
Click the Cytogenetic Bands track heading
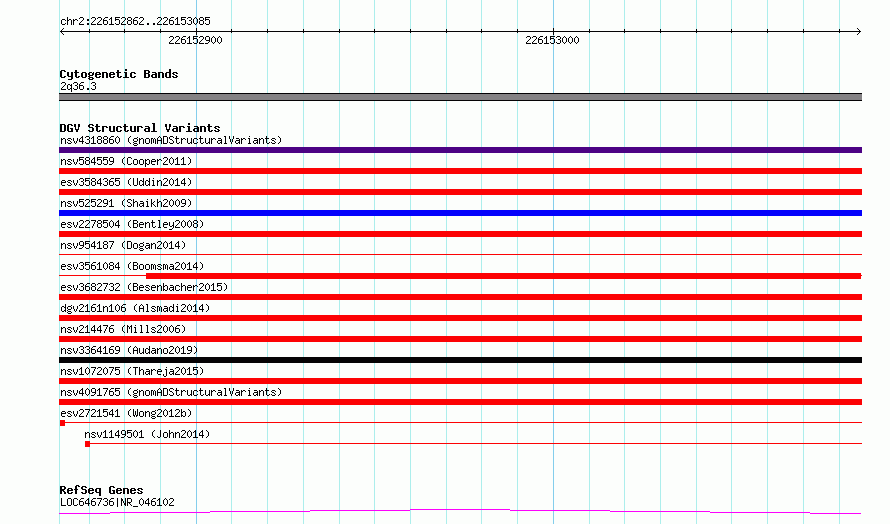(119, 74)
